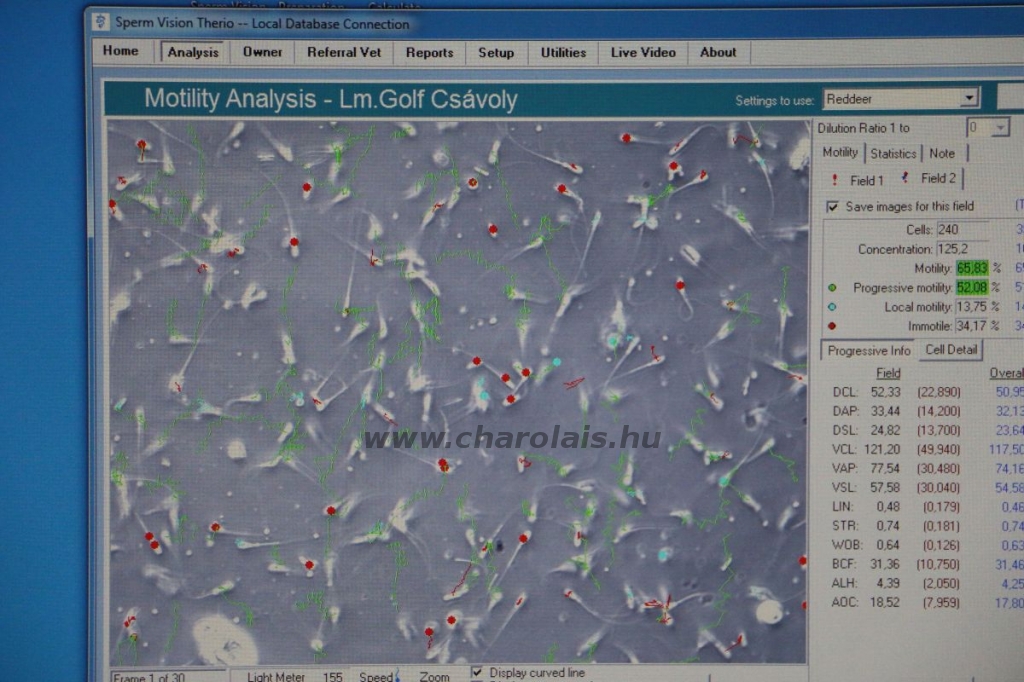Switch to the Statistics tab
Viewport: 1024px width, 682px height.
click(x=893, y=153)
